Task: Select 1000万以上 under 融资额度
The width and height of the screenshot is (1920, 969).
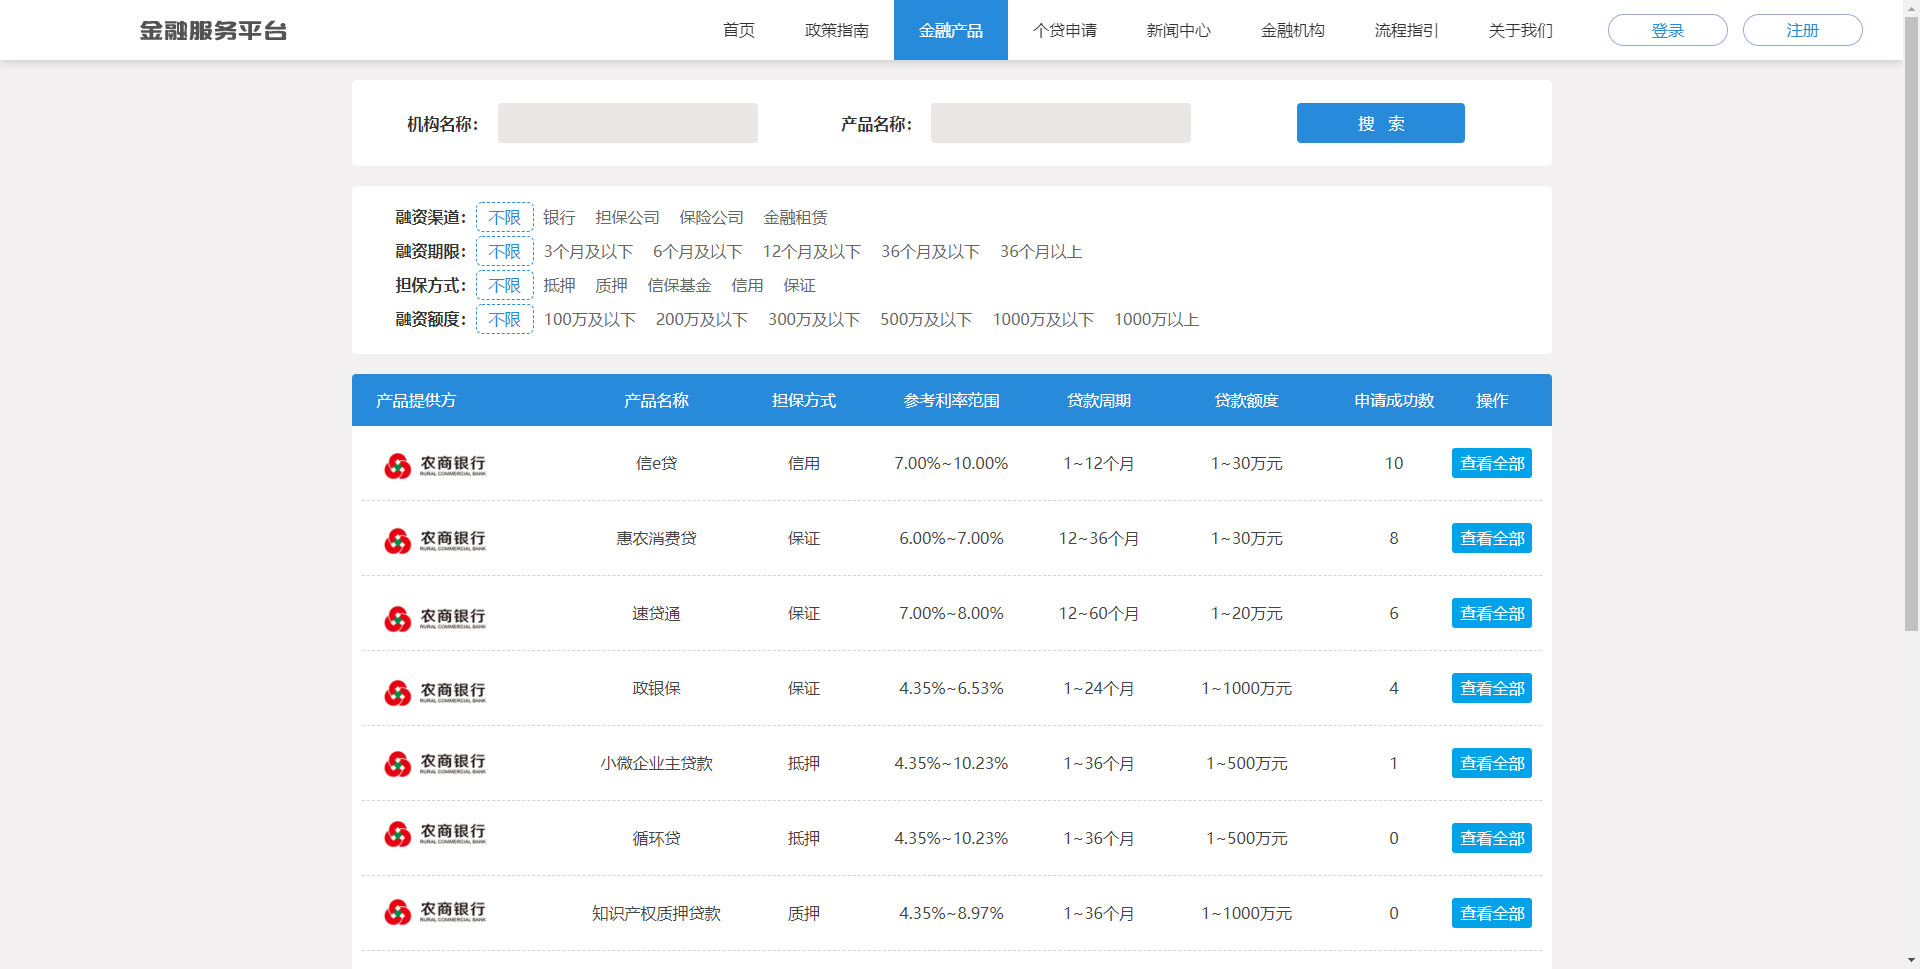Action: (1155, 319)
